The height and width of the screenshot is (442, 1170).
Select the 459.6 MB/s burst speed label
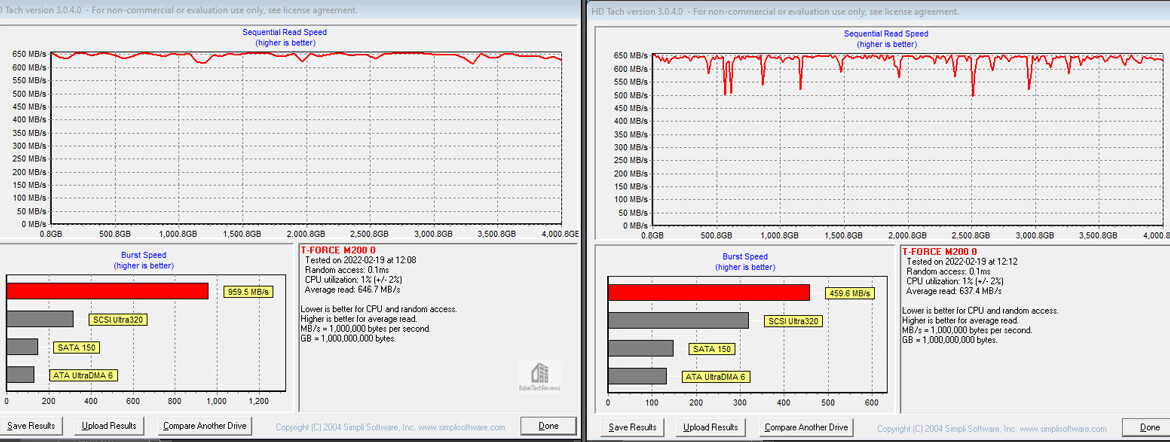coord(850,293)
